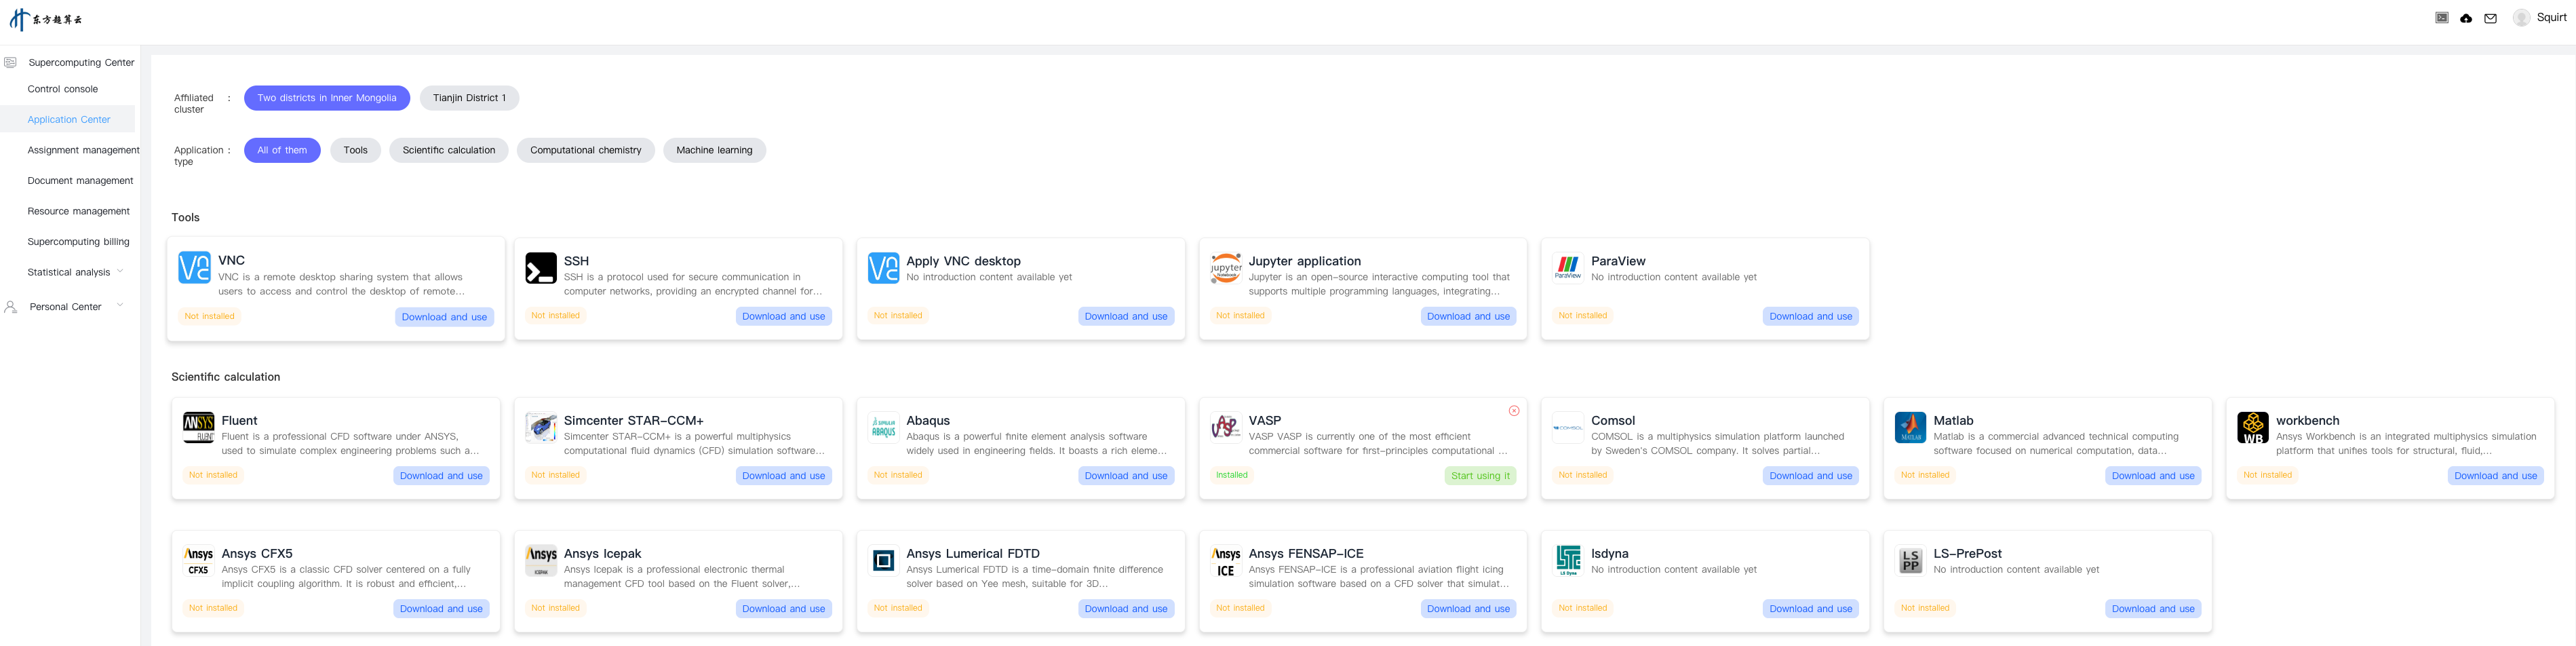Click Download and use for VNC
The height and width of the screenshot is (646, 2576).
(444, 317)
